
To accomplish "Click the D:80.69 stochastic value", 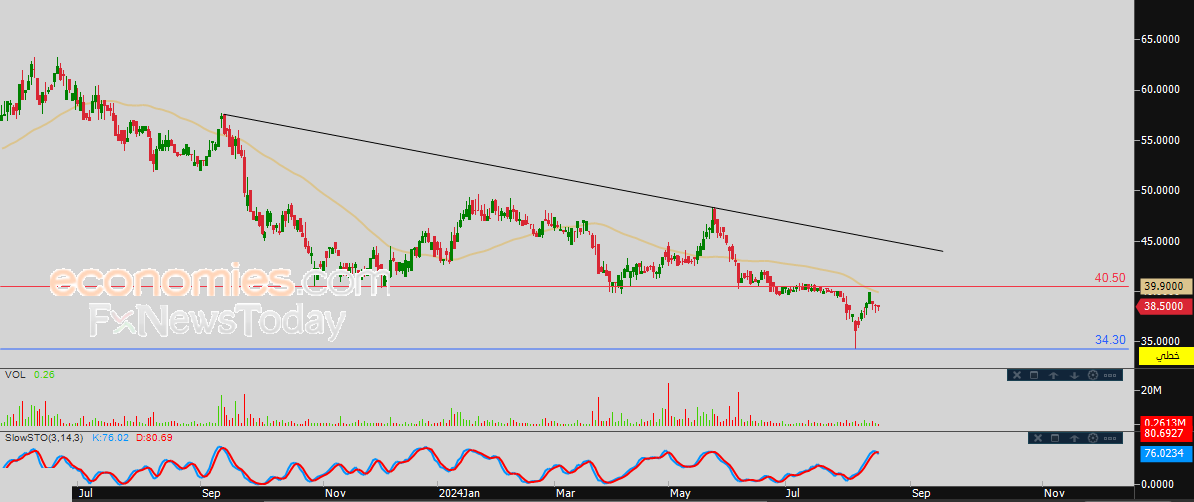I will 155,438.
